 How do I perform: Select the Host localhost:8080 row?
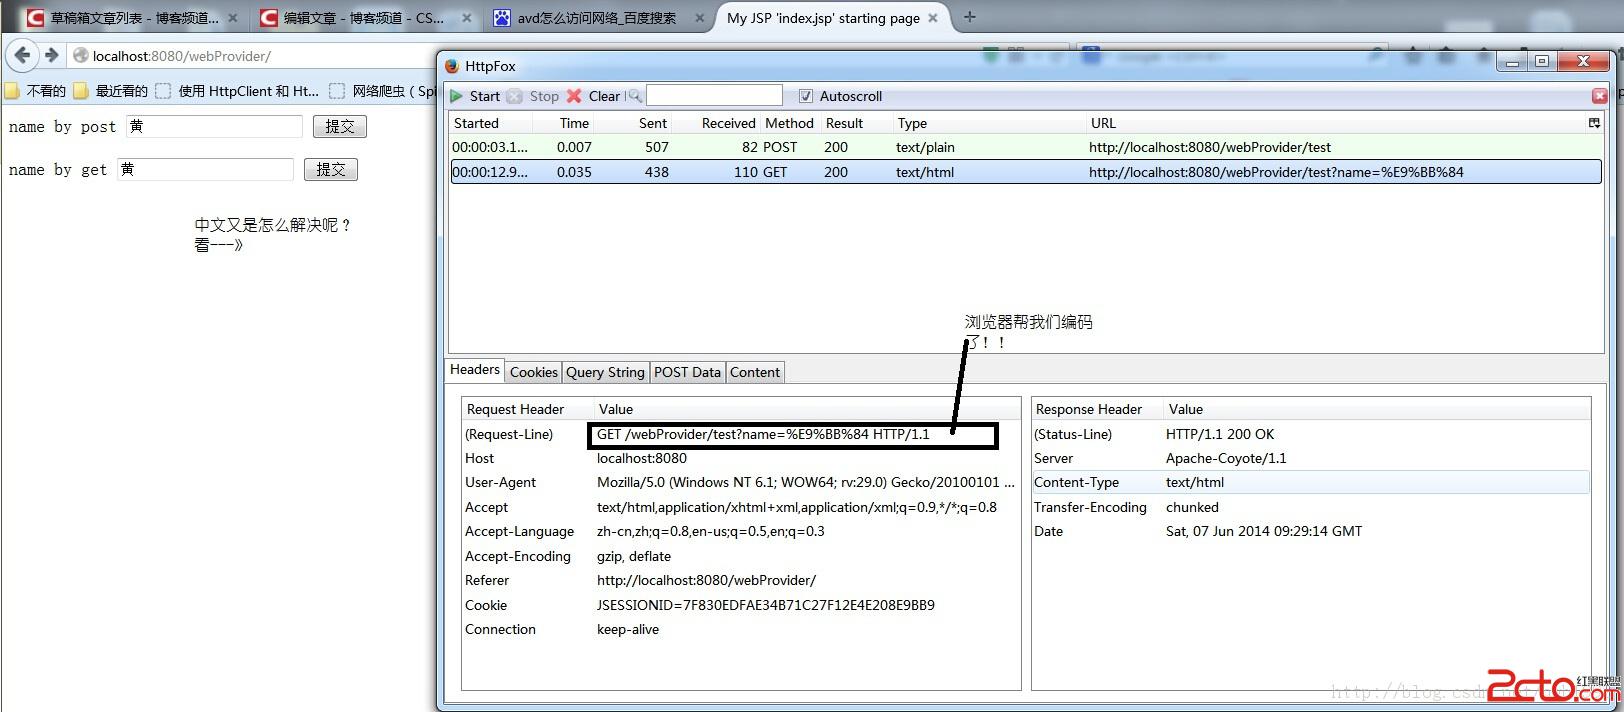click(740, 458)
